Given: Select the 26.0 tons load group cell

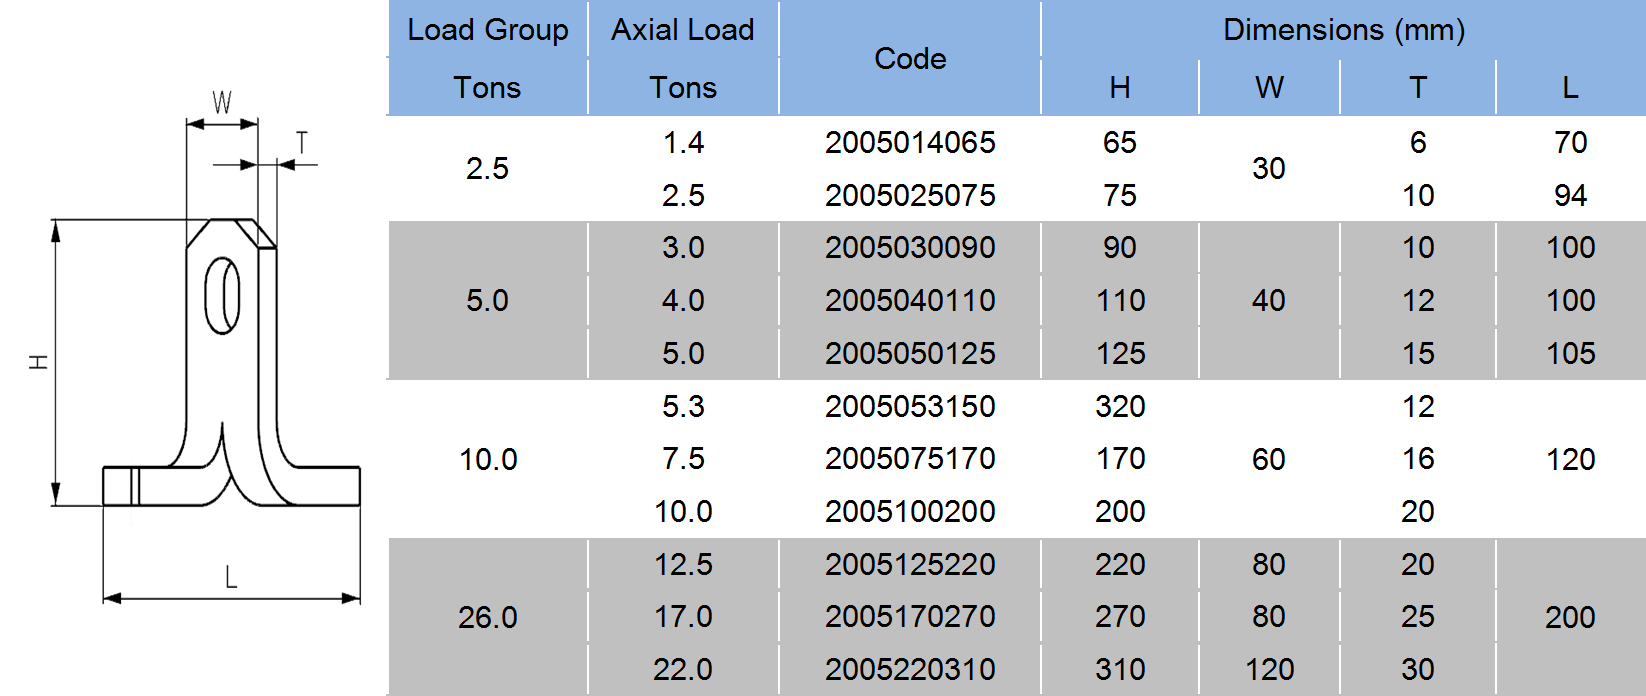Looking at the screenshot, I should tap(487, 617).
